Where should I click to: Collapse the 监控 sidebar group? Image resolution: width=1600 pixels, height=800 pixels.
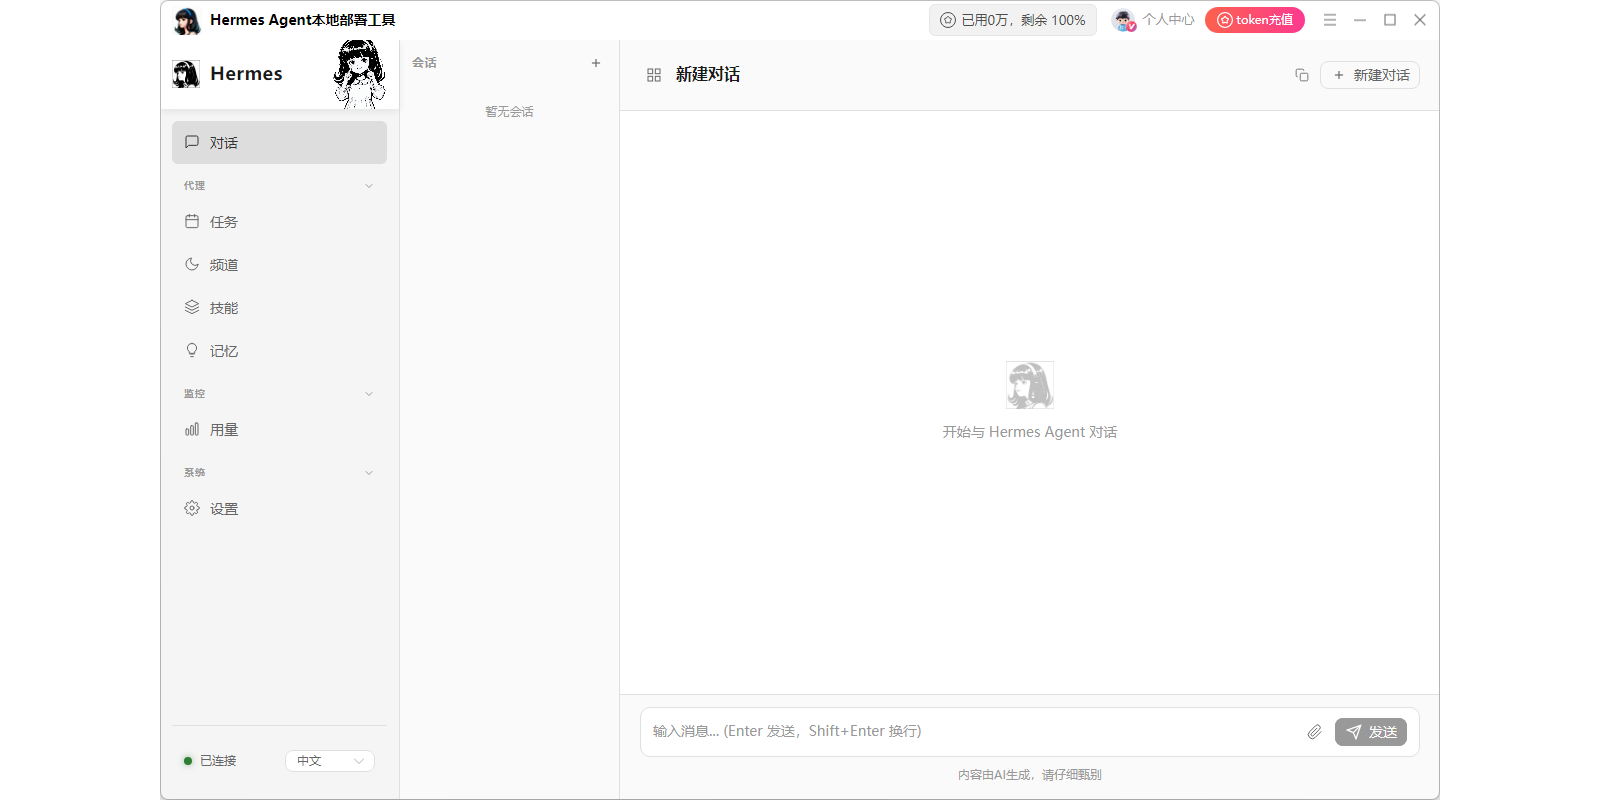click(369, 394)
